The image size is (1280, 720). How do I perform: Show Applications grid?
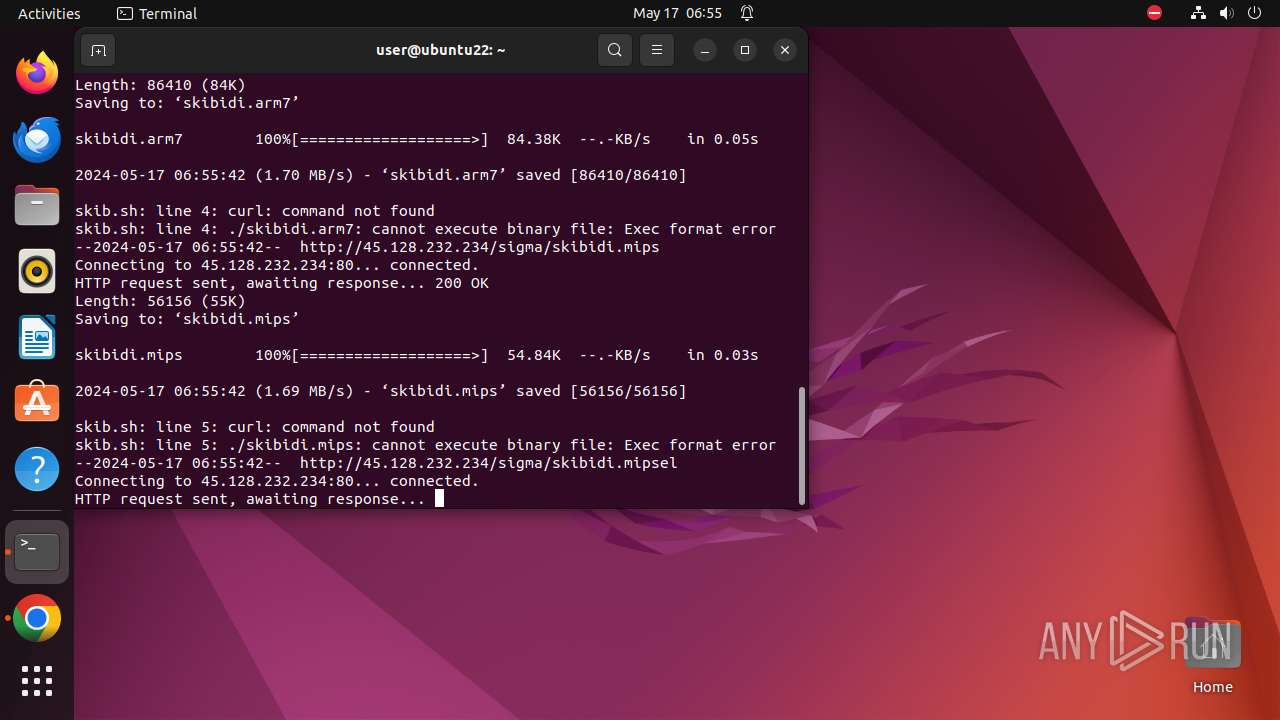pos(37,681)
